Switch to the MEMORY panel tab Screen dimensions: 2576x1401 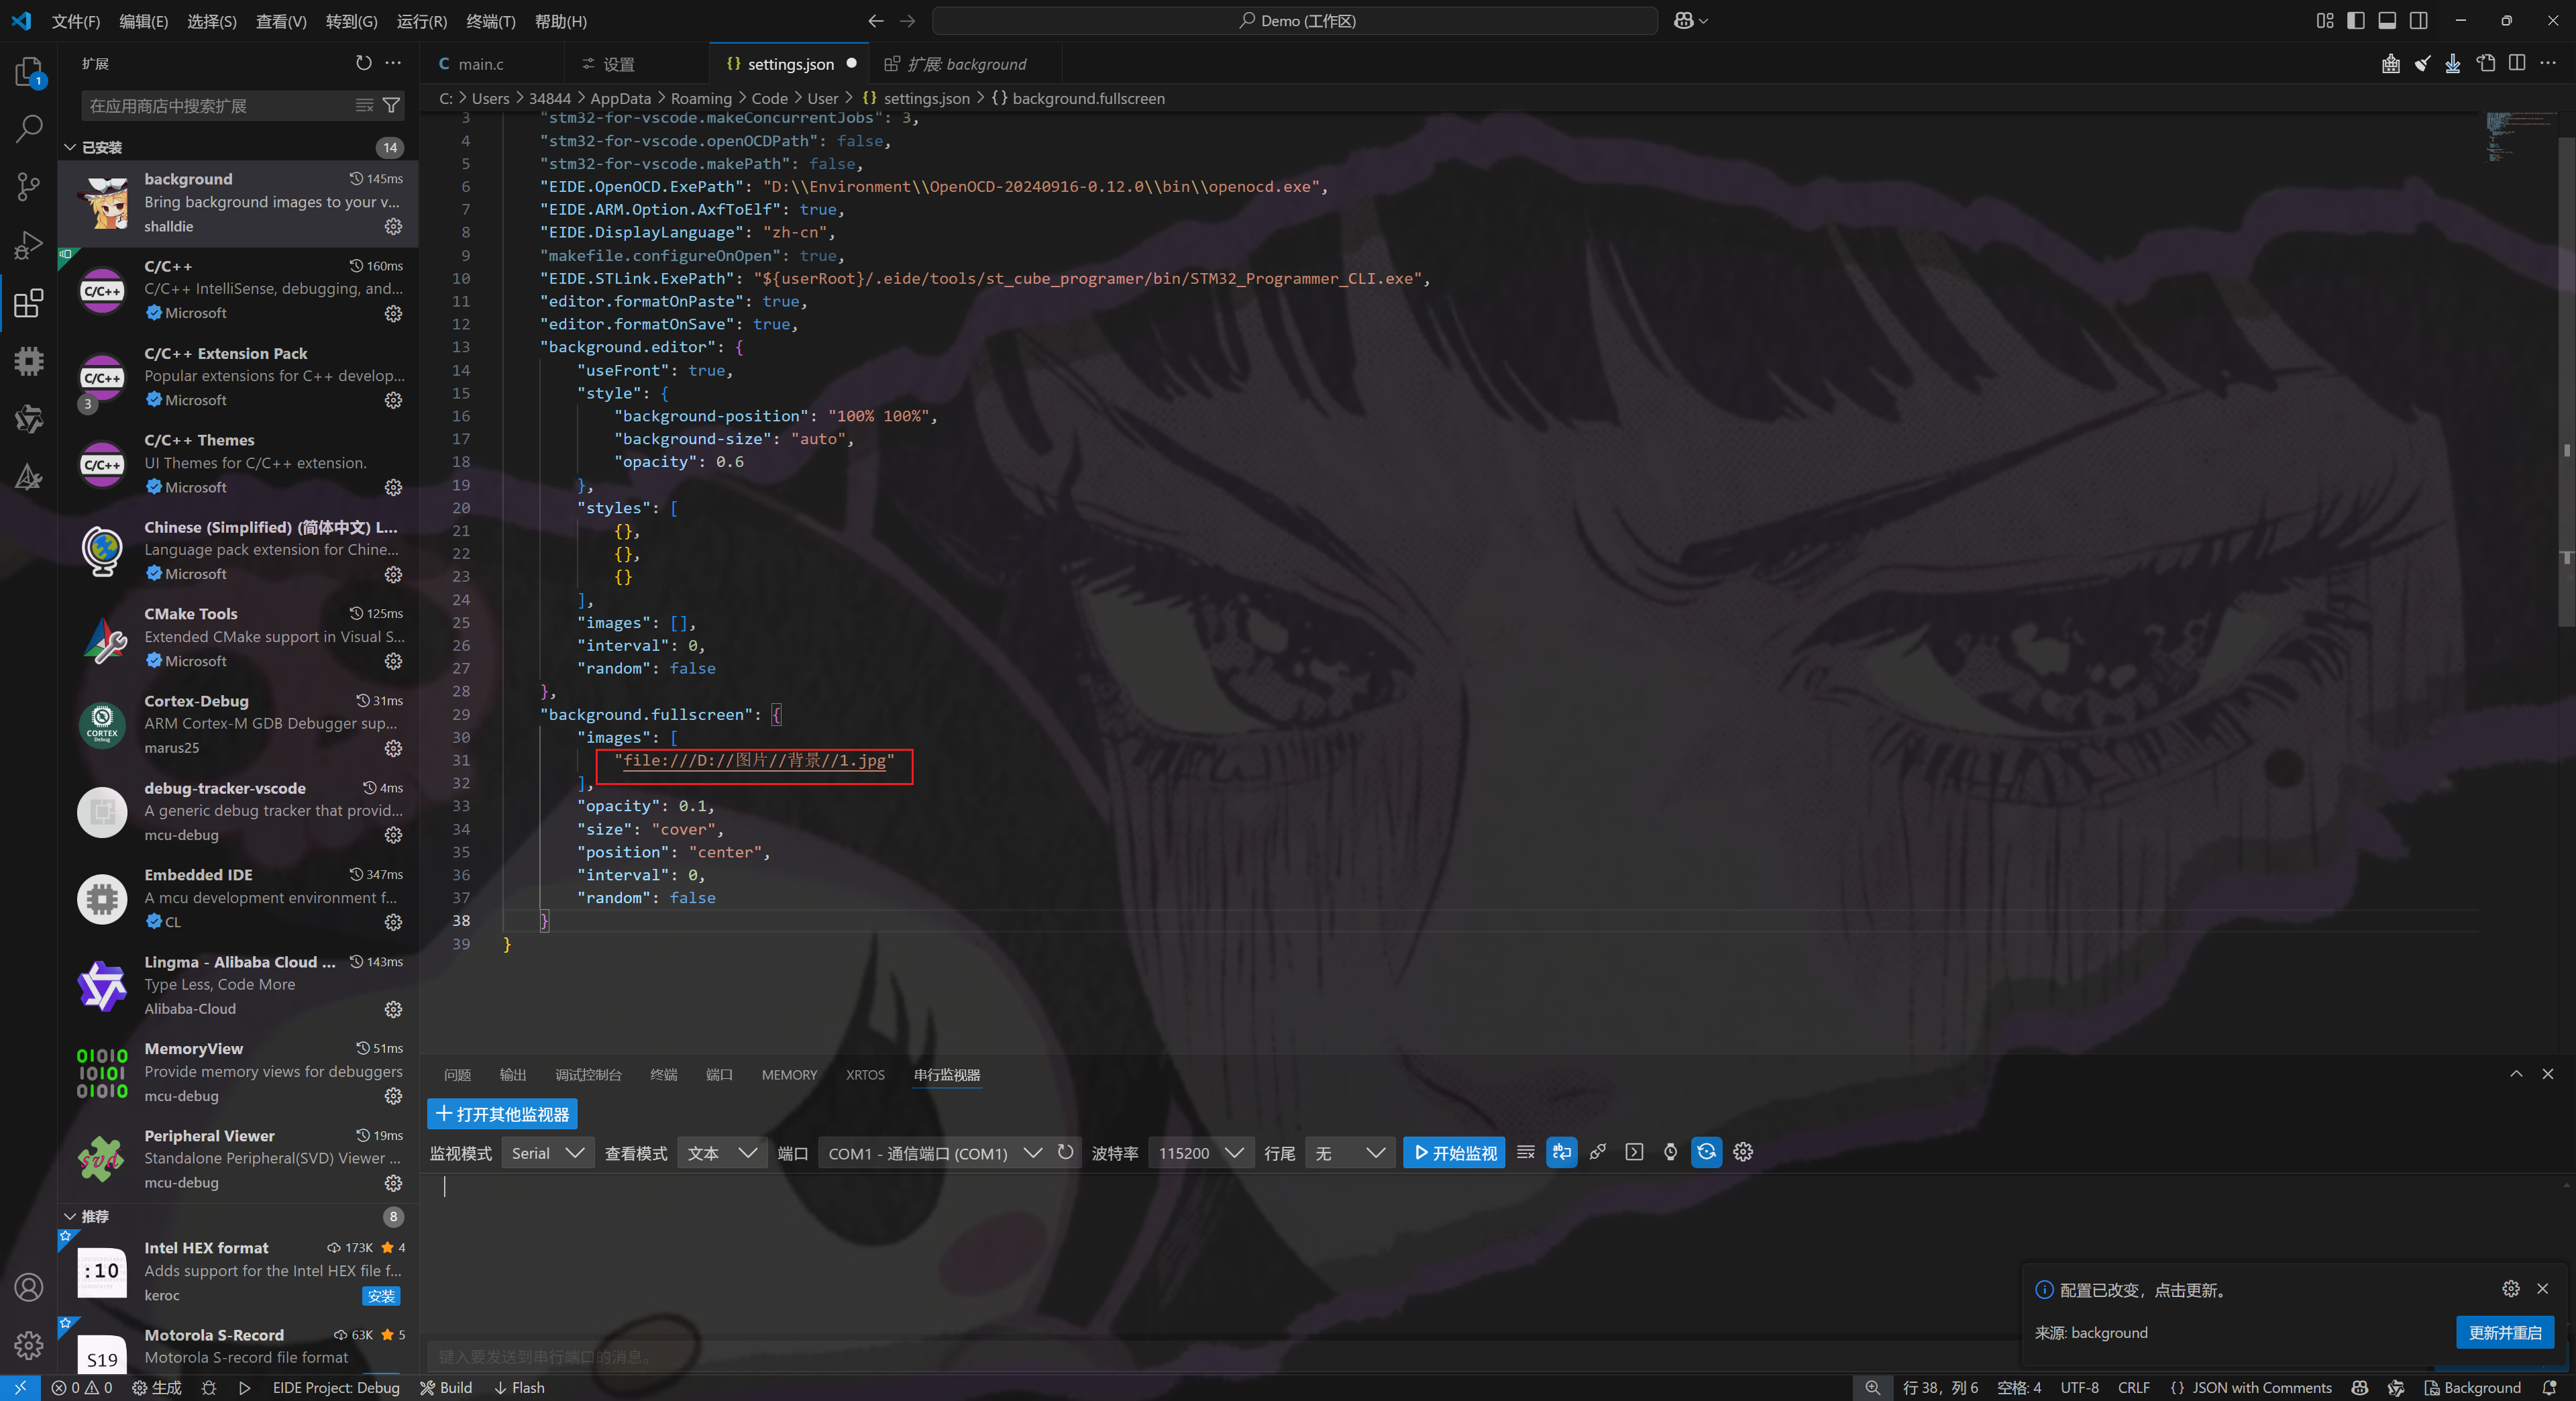[x=789, y=1074]
